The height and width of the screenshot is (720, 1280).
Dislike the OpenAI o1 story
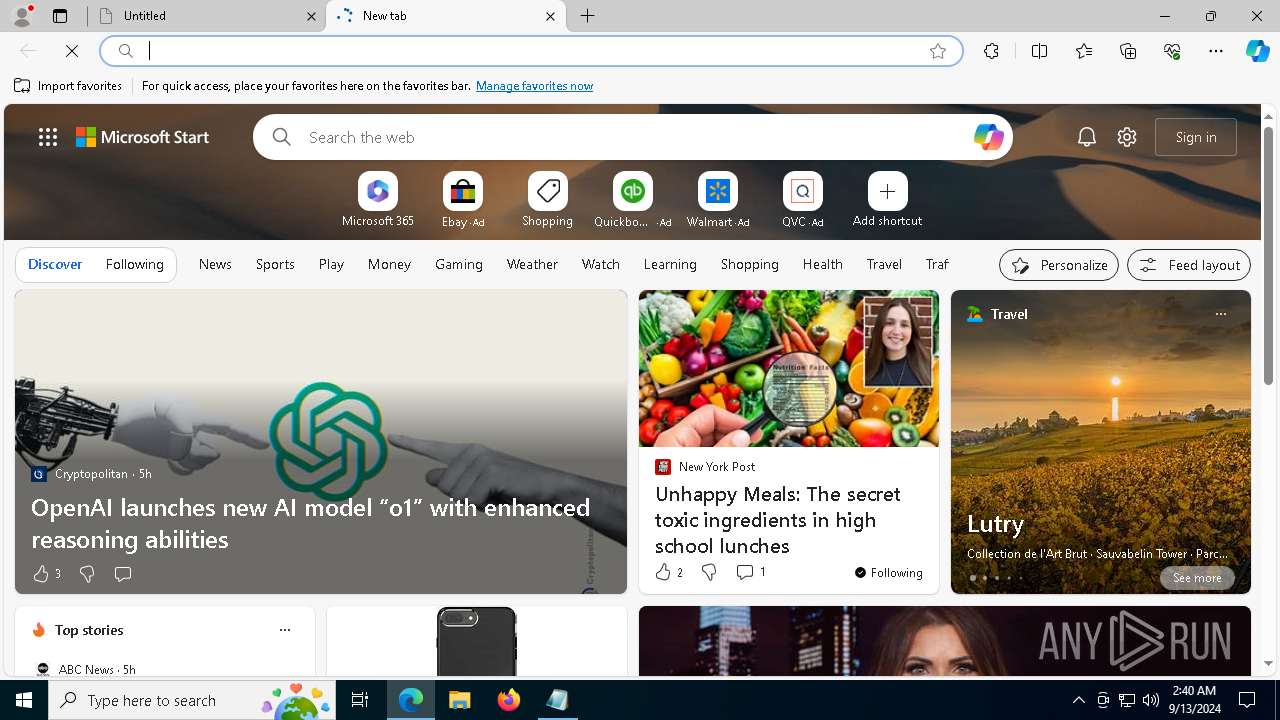coord(87,574)
